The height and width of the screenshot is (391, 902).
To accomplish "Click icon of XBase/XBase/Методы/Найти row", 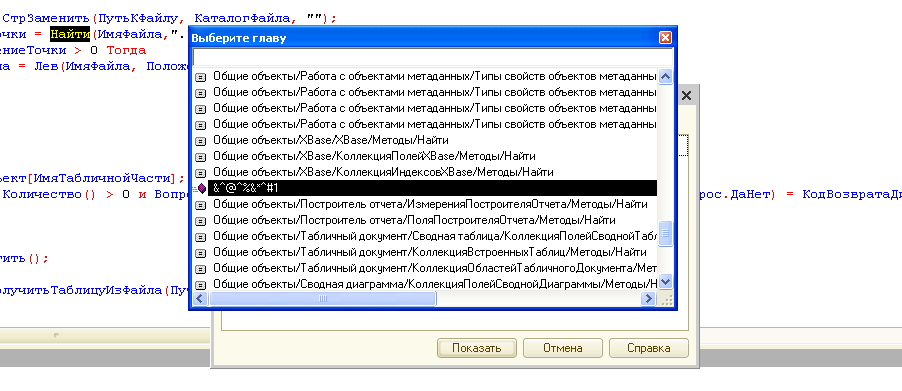I will point(200,140).
